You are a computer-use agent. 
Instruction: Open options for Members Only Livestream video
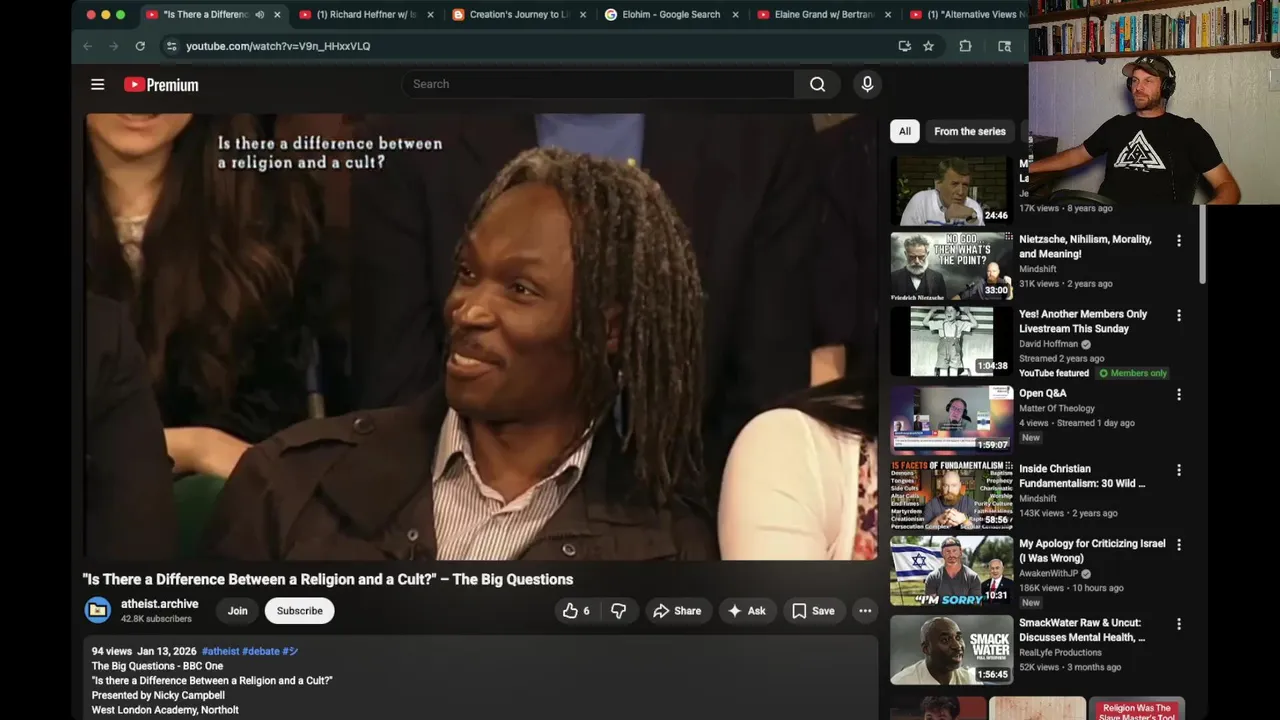coord(1179,315)
